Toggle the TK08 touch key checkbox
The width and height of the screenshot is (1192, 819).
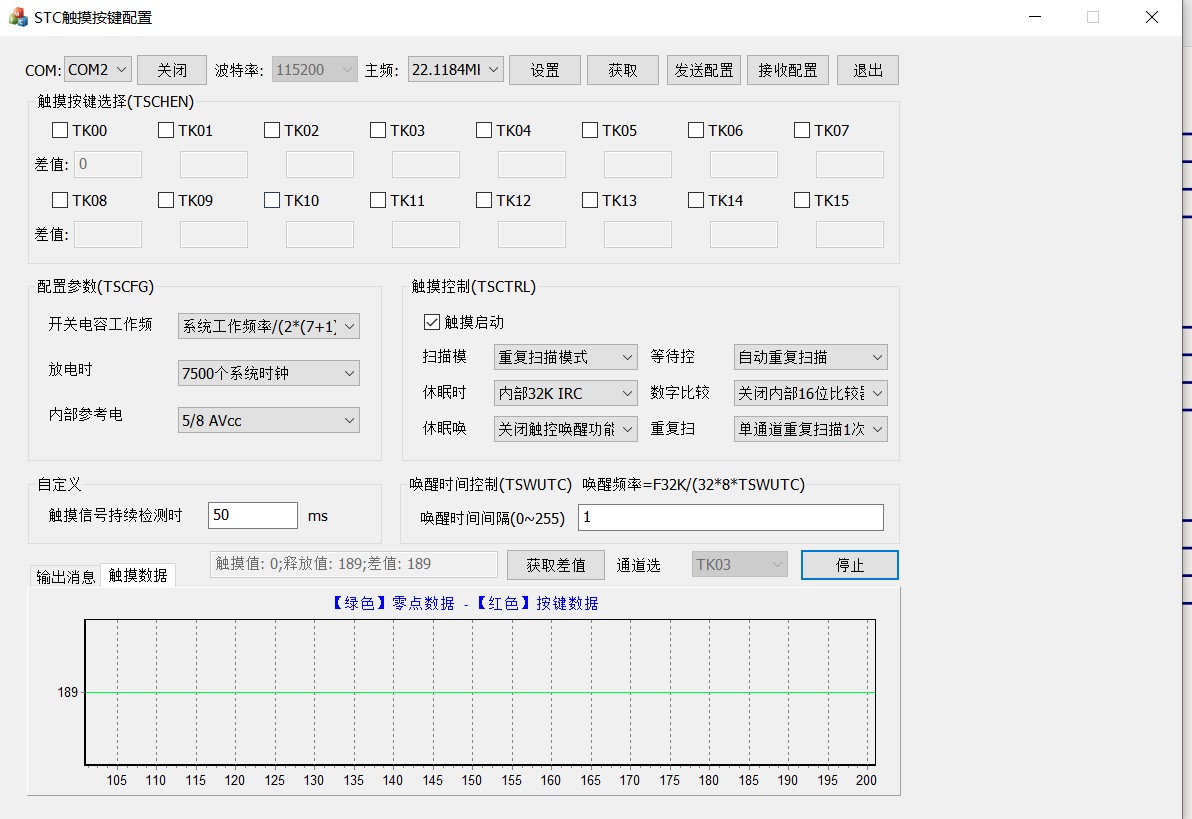pos(58,199)
